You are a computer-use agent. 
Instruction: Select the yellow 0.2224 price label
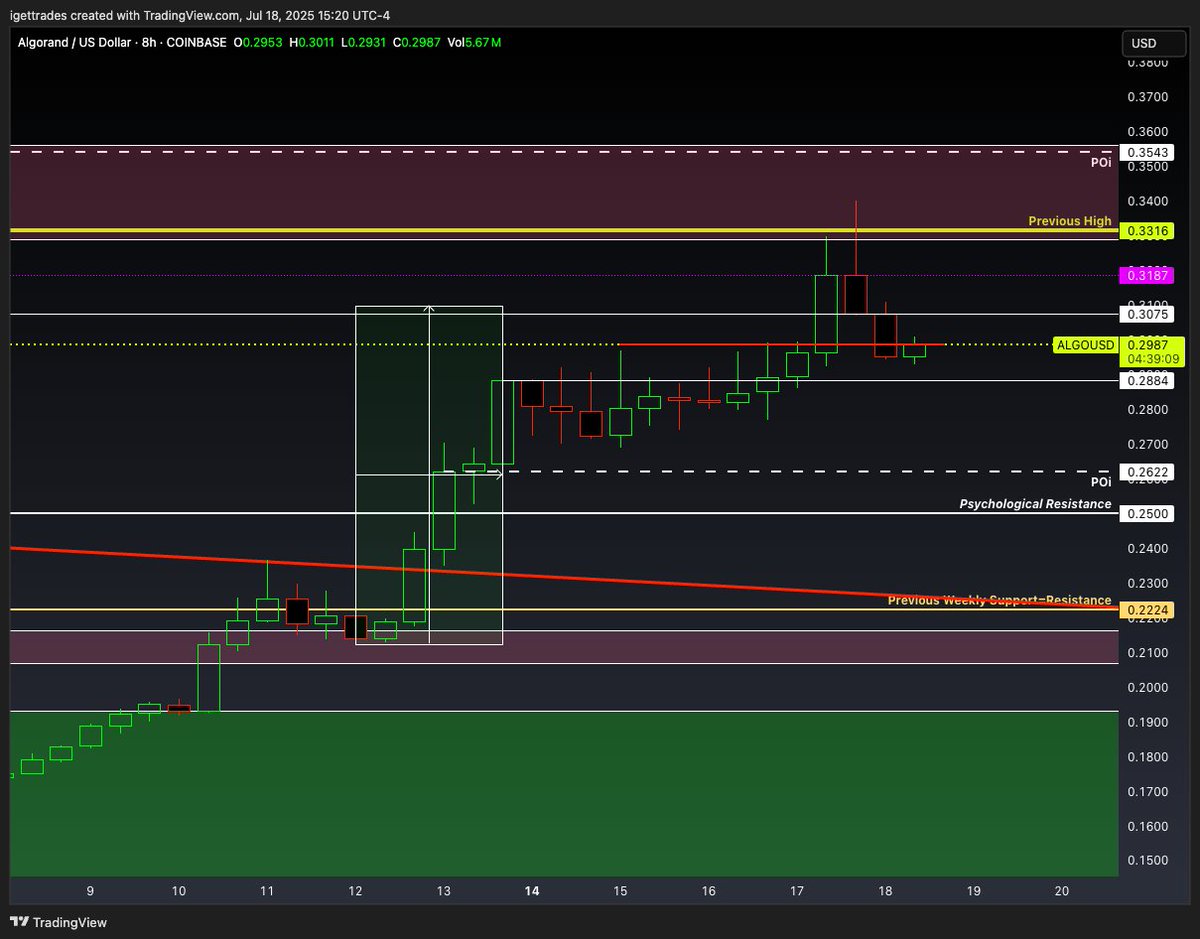tap(1145, 609)
